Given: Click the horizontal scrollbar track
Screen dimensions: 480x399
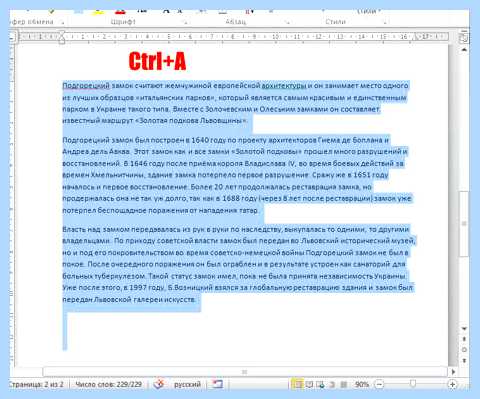Looking at the screenshot, I should 245,371.
